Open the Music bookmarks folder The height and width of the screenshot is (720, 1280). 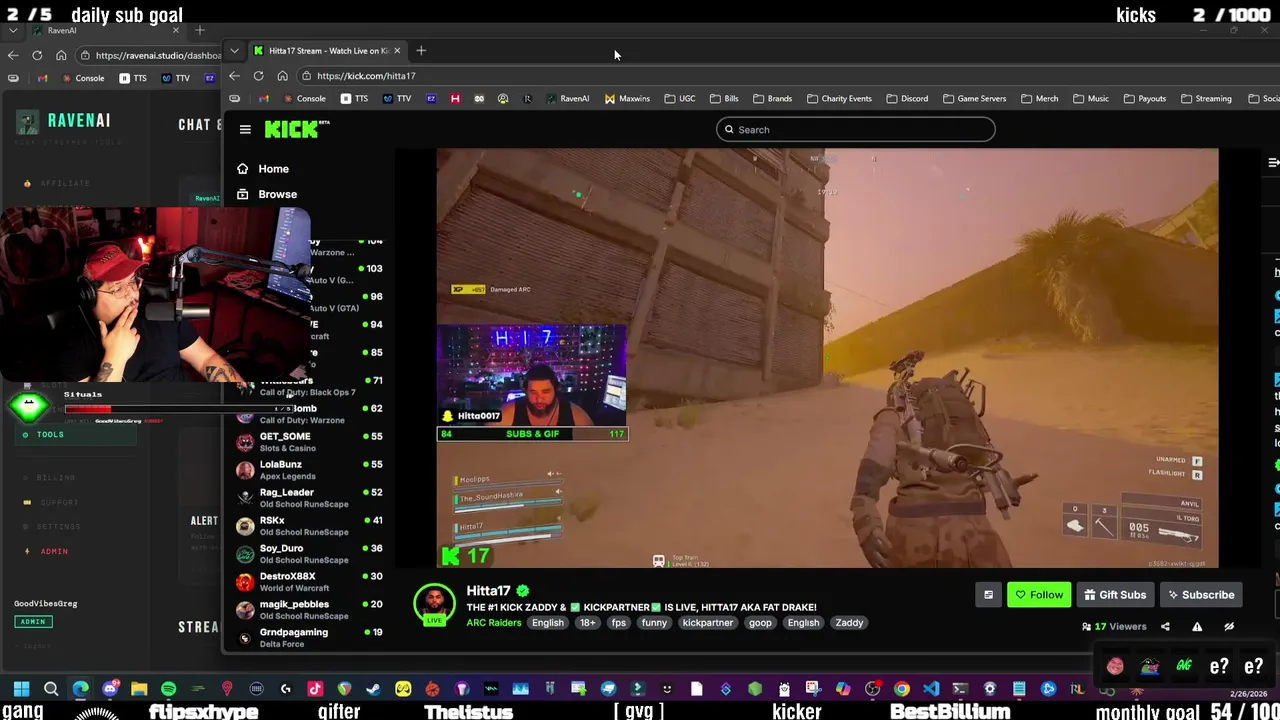[x=1091, y=98]
